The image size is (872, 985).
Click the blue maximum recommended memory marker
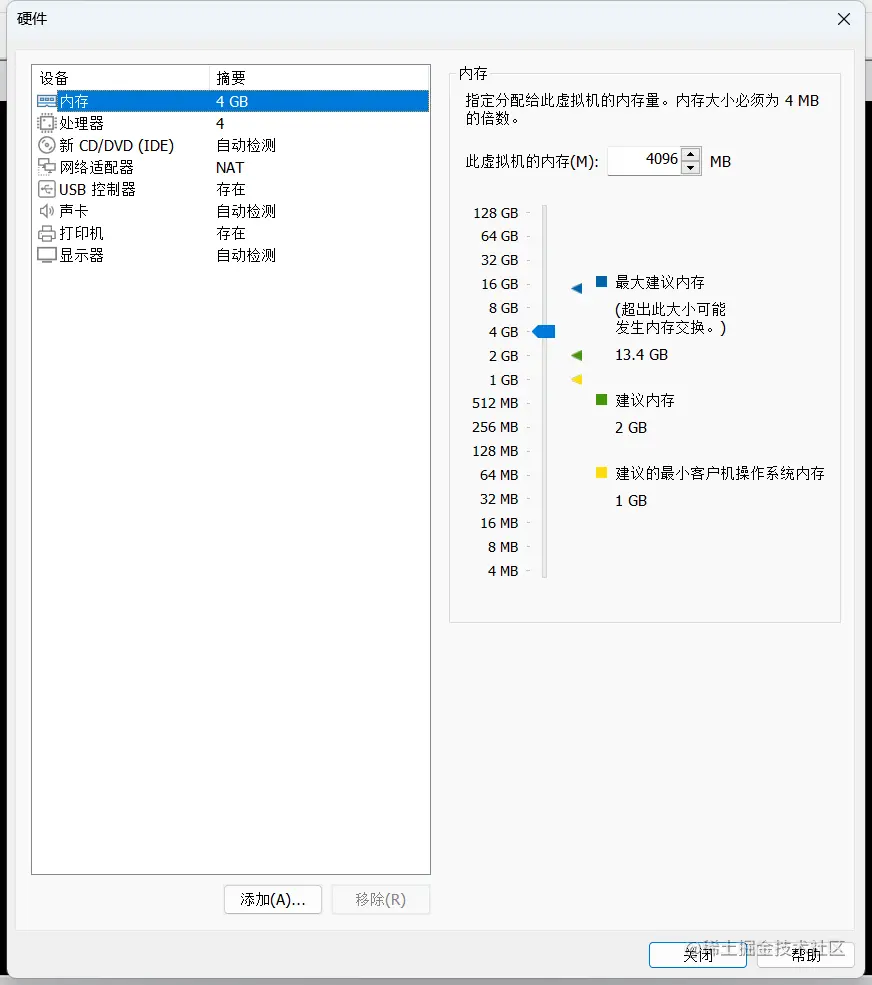coord(577,288)
